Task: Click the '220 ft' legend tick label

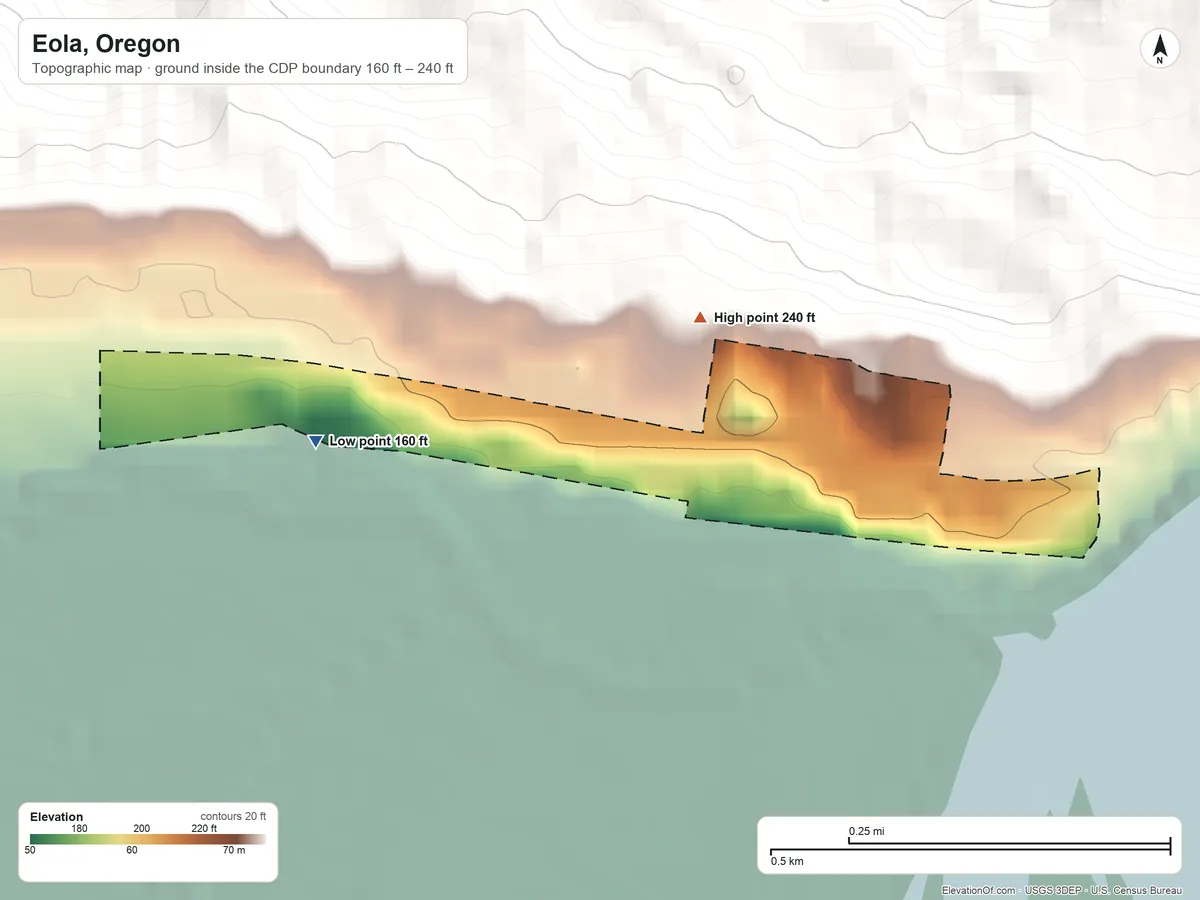Action: coord(204,828)
